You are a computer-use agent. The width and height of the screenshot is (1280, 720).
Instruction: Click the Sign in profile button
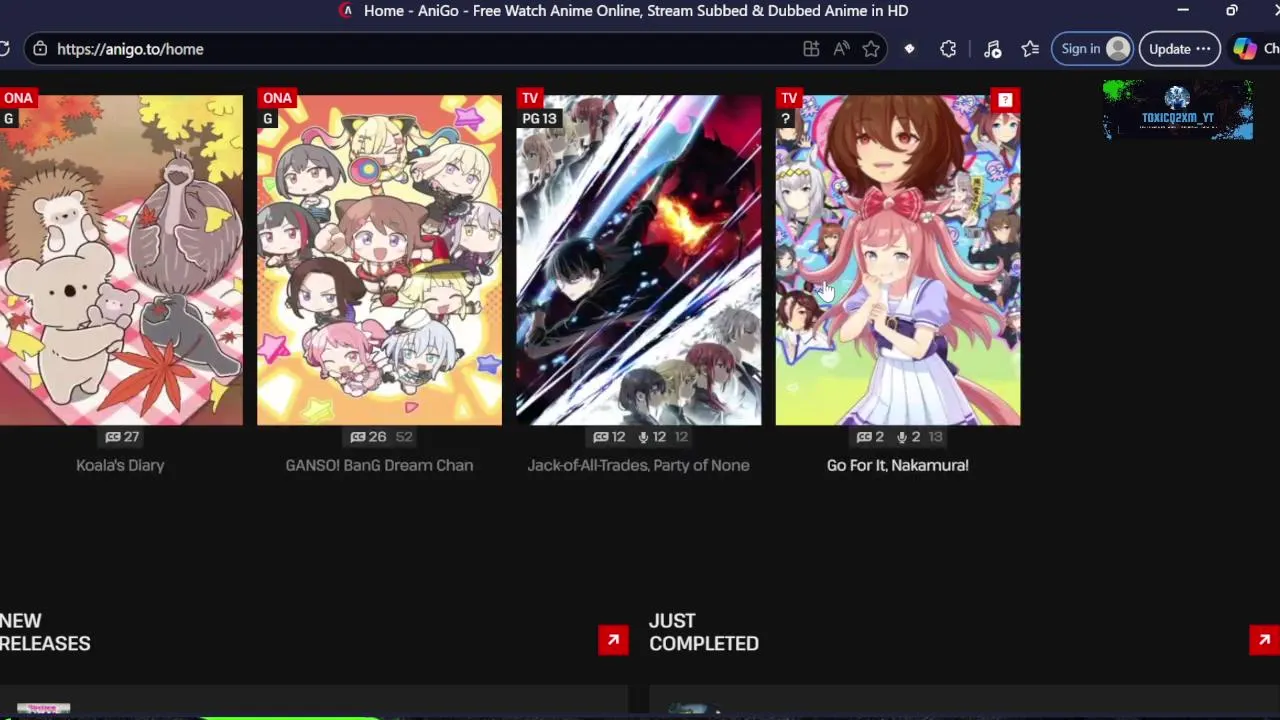[x=1092, y=49]
